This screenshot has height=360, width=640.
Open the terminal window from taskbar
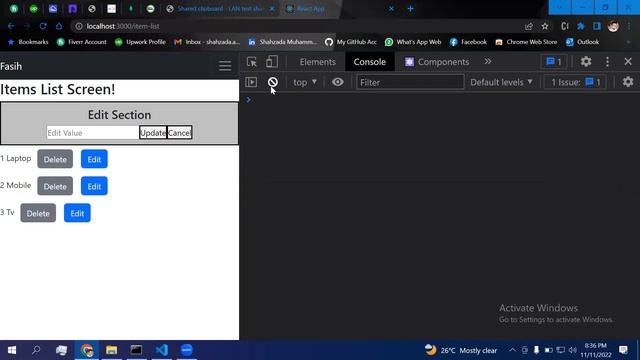pyautogui.click(x=136, y=350)
